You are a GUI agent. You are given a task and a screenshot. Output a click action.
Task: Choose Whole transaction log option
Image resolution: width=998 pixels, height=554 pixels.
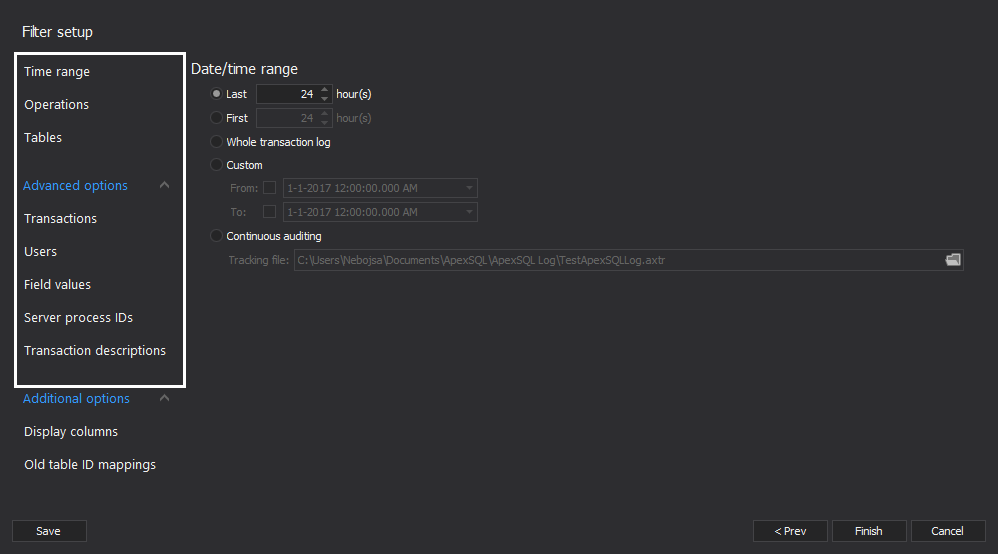click(216, 141)
